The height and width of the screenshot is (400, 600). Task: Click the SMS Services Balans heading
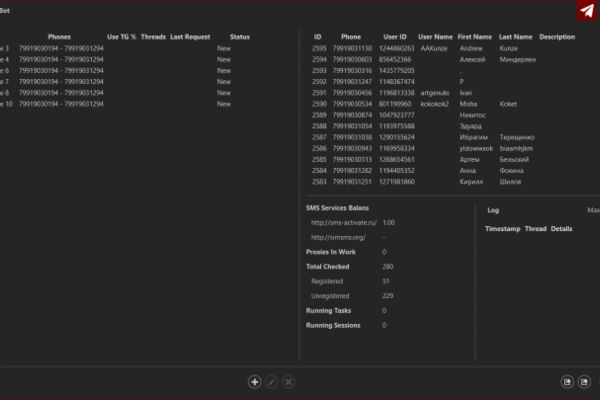tap(338, 208)
